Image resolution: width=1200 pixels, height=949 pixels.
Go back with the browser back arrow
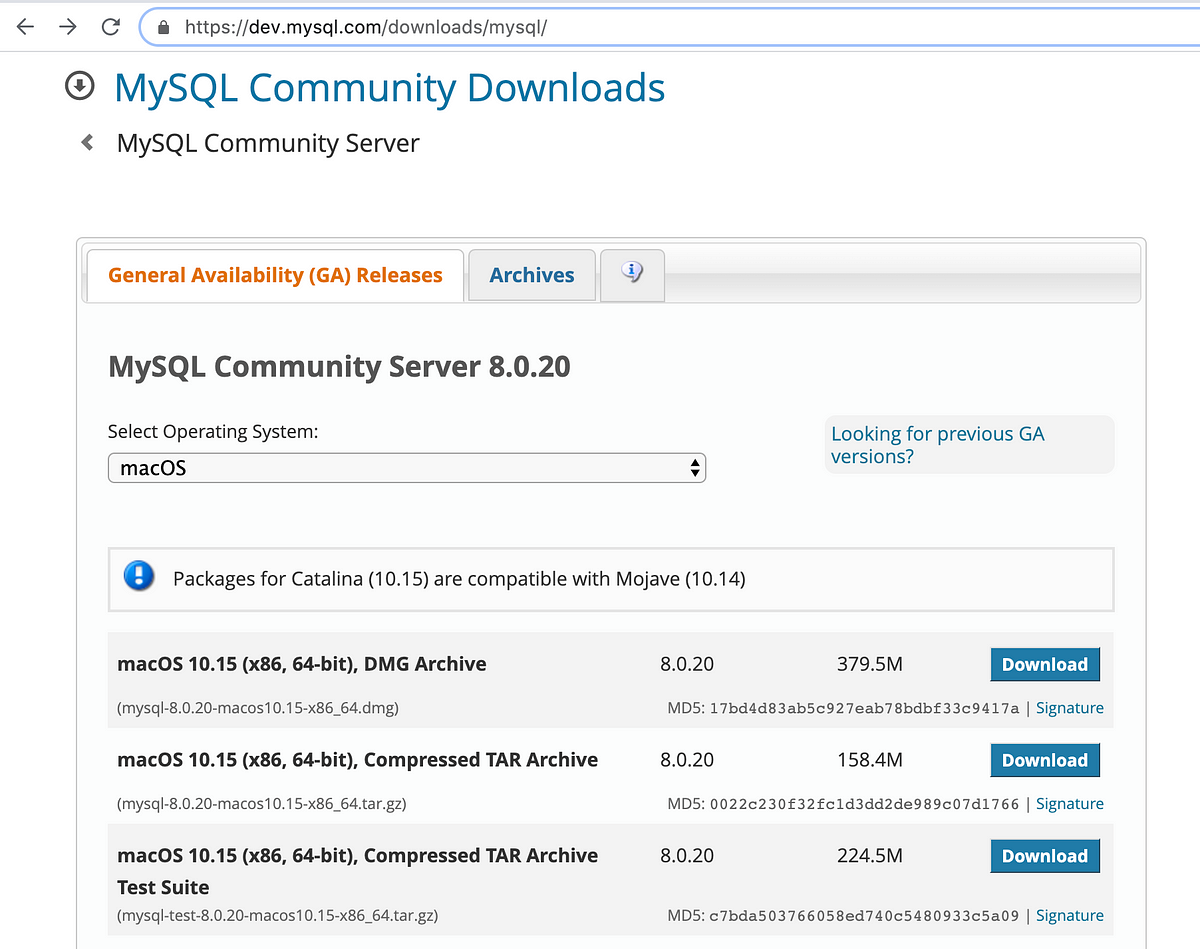pyautogui.click(x=25, y=27)
